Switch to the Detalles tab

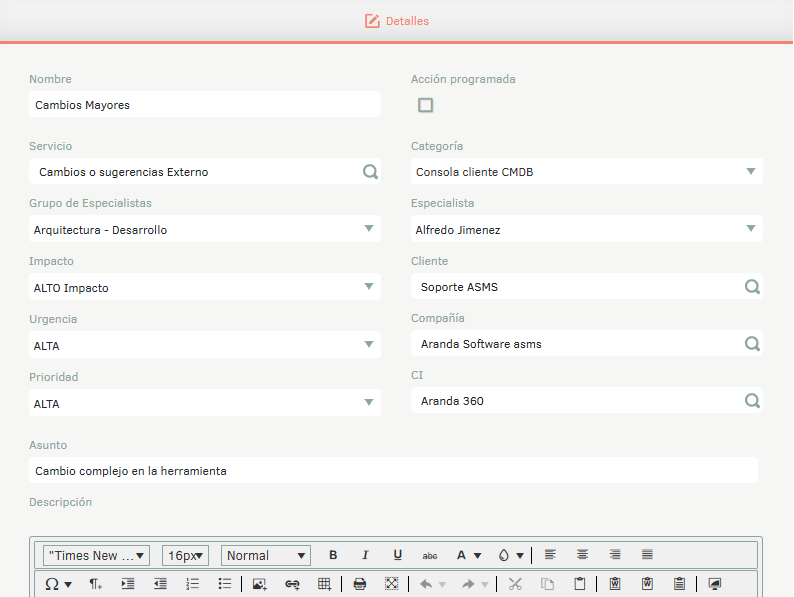397,21
